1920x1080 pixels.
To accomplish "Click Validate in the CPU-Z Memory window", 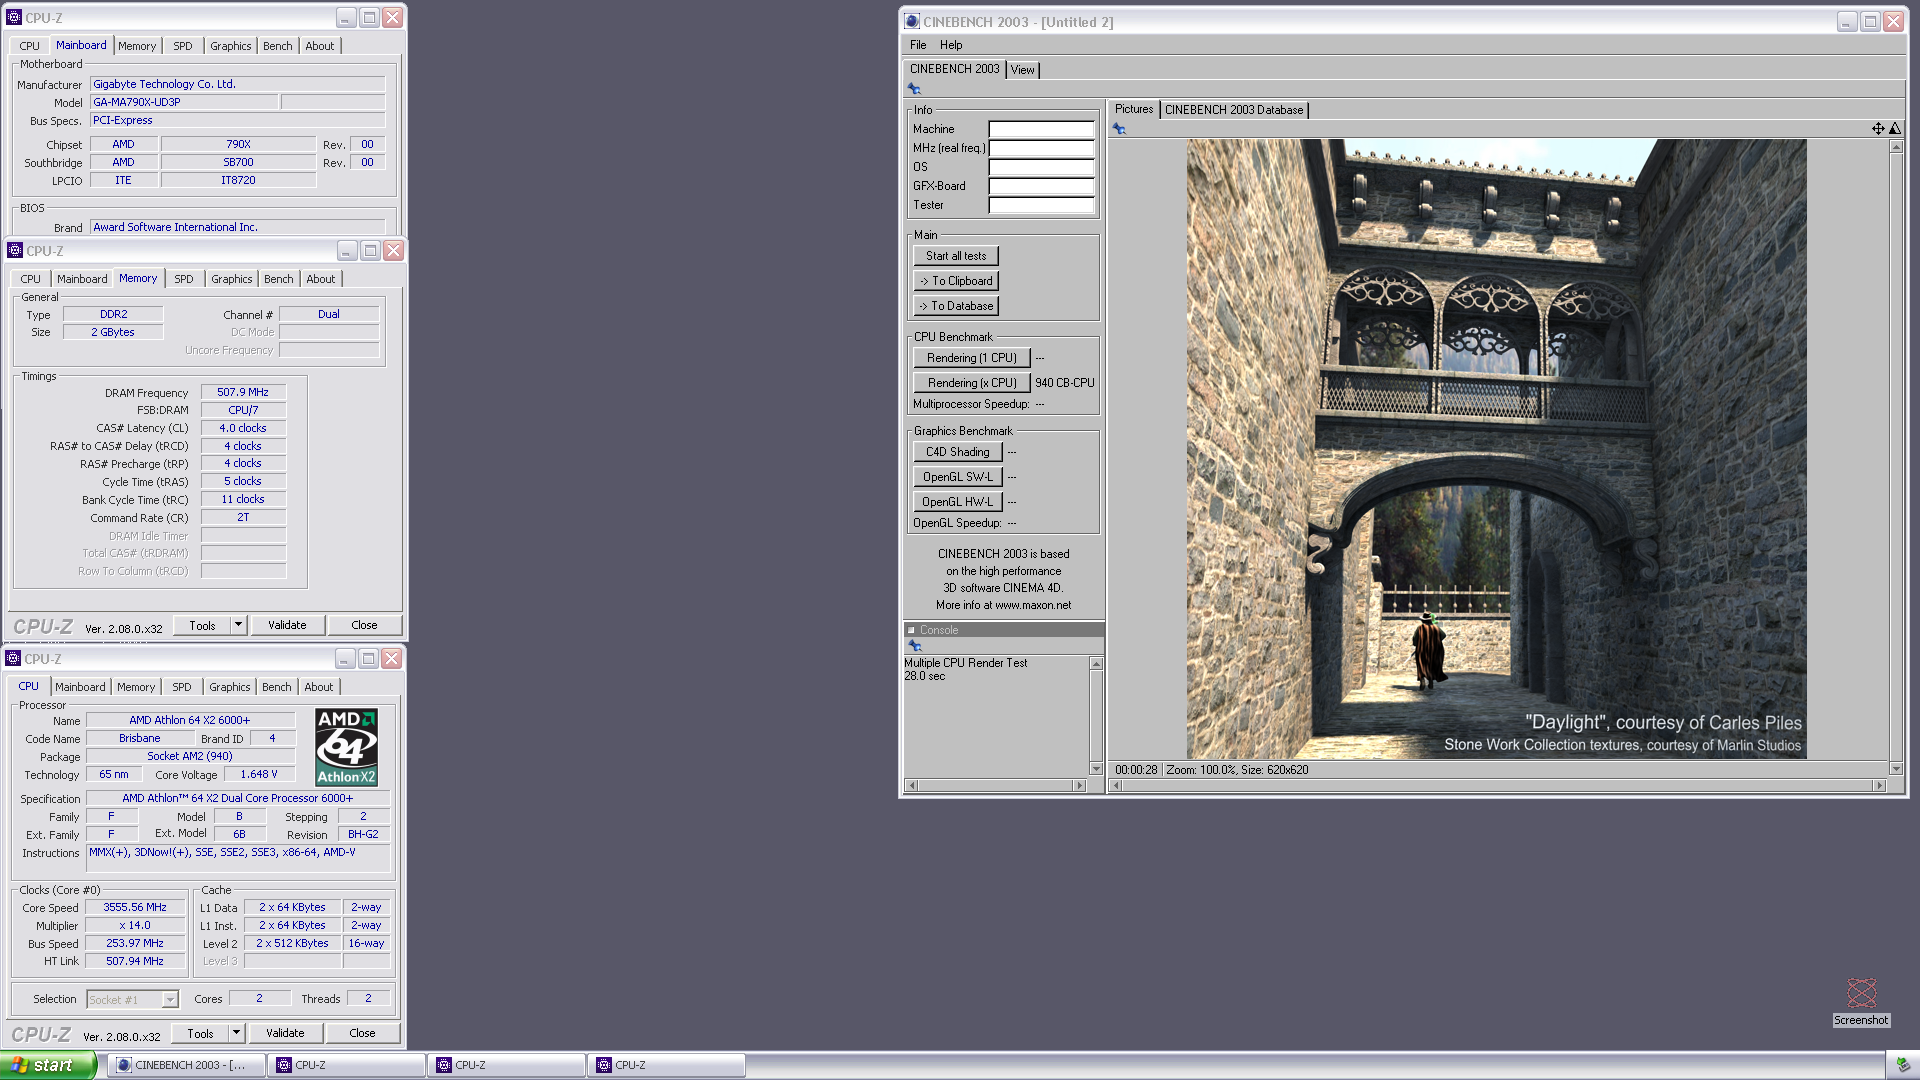I will point(287,625).
